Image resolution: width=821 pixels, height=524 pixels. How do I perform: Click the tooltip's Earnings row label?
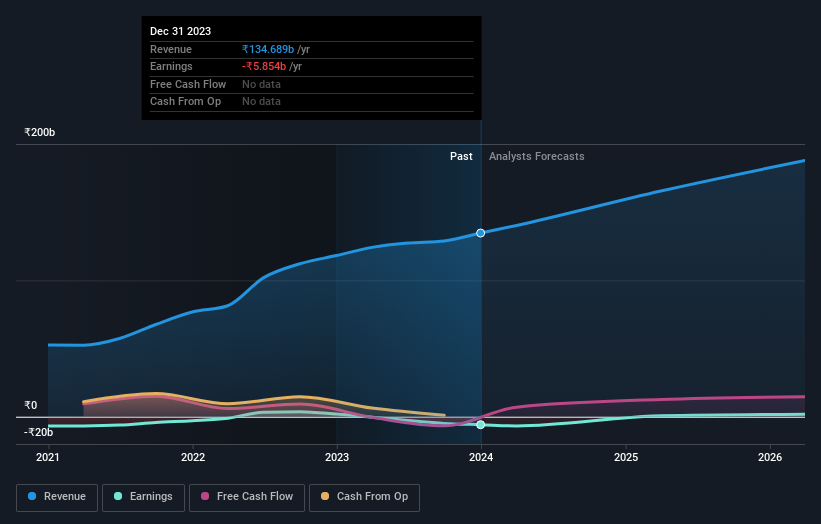tap(171, 66)
